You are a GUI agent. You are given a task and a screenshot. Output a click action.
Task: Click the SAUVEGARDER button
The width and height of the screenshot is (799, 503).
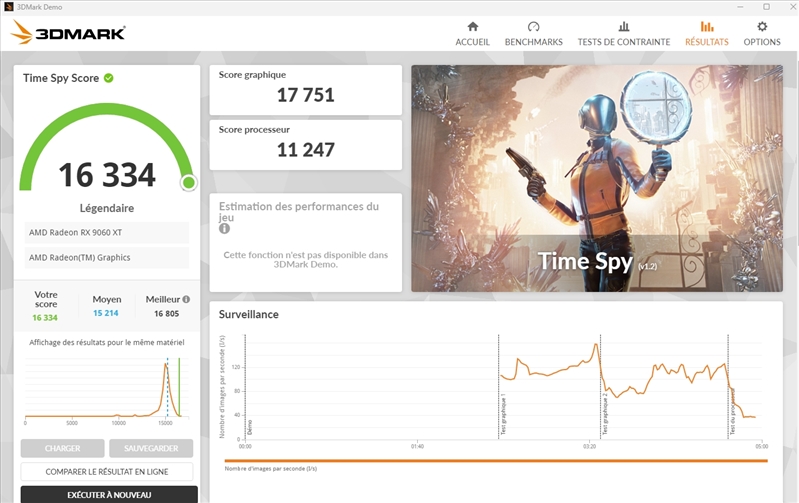(151, 448)
